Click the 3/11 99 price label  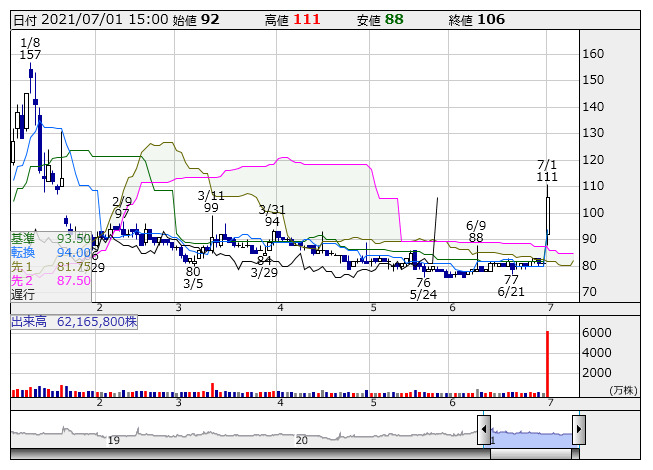click(211, 201)
